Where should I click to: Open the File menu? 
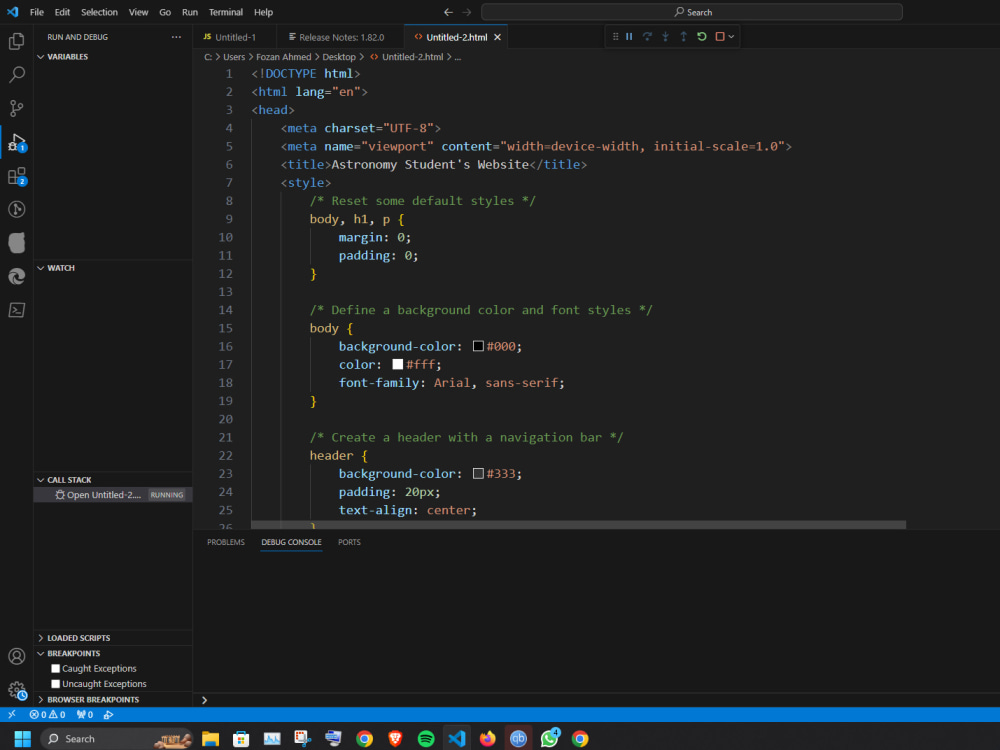tap(37, 12)
